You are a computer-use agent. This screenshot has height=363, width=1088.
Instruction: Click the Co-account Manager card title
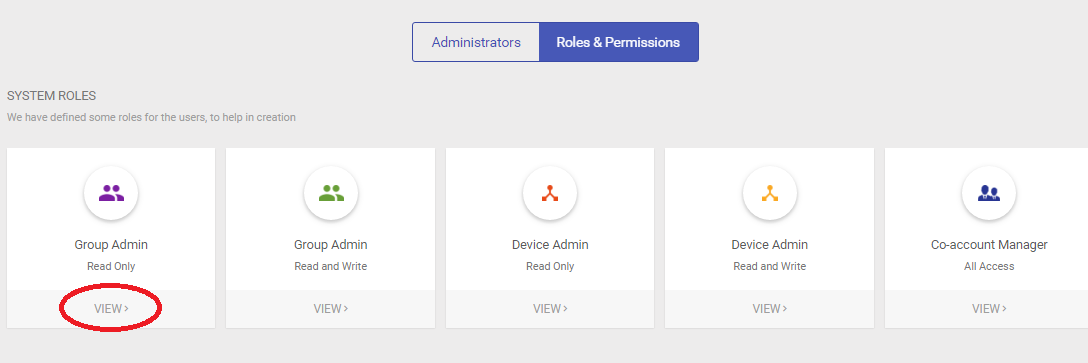[989, 245]
